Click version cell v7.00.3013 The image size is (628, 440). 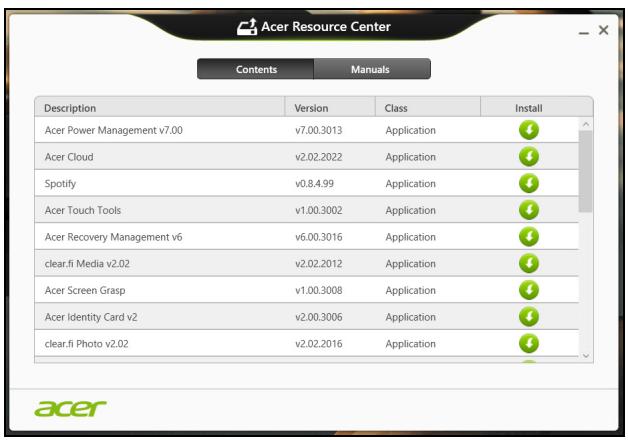pos(319,130)
